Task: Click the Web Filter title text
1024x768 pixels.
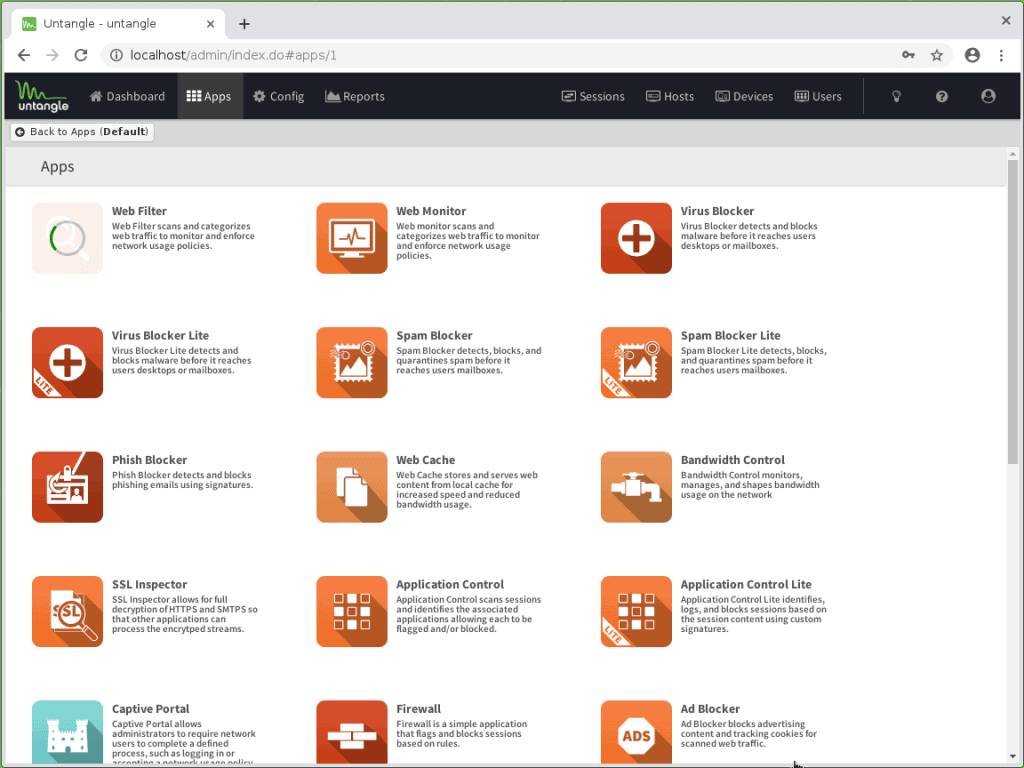Action: tap(139, 211)
